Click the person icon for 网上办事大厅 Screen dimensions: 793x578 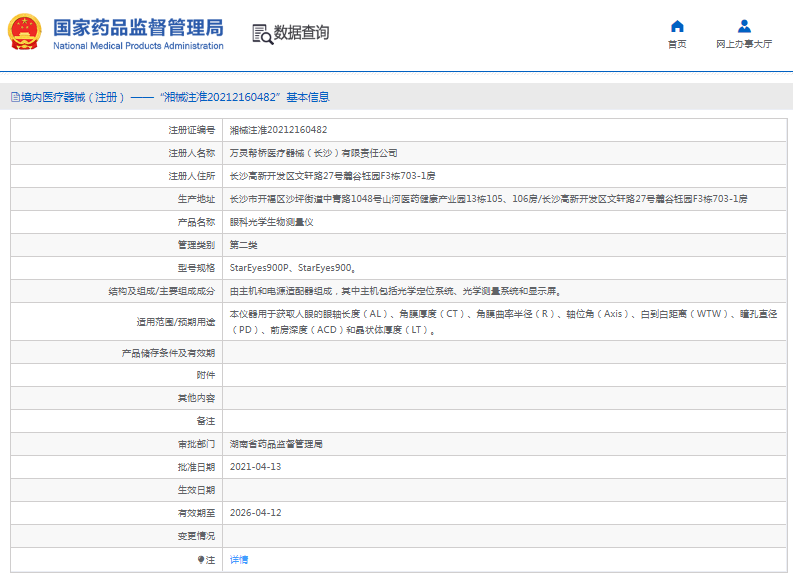point(744,26)
